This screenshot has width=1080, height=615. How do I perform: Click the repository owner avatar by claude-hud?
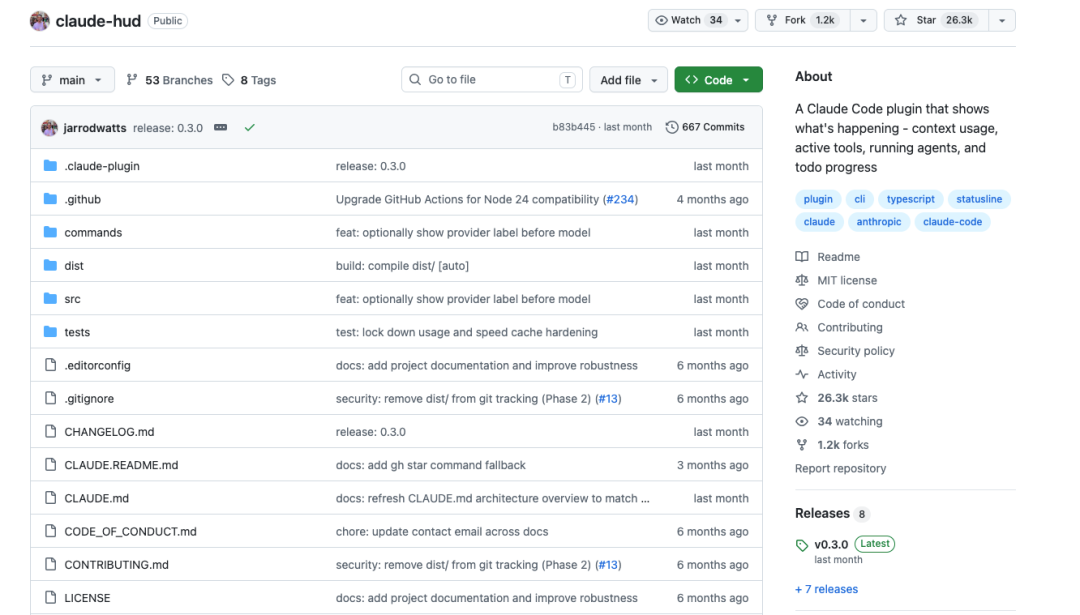(40, 21)
